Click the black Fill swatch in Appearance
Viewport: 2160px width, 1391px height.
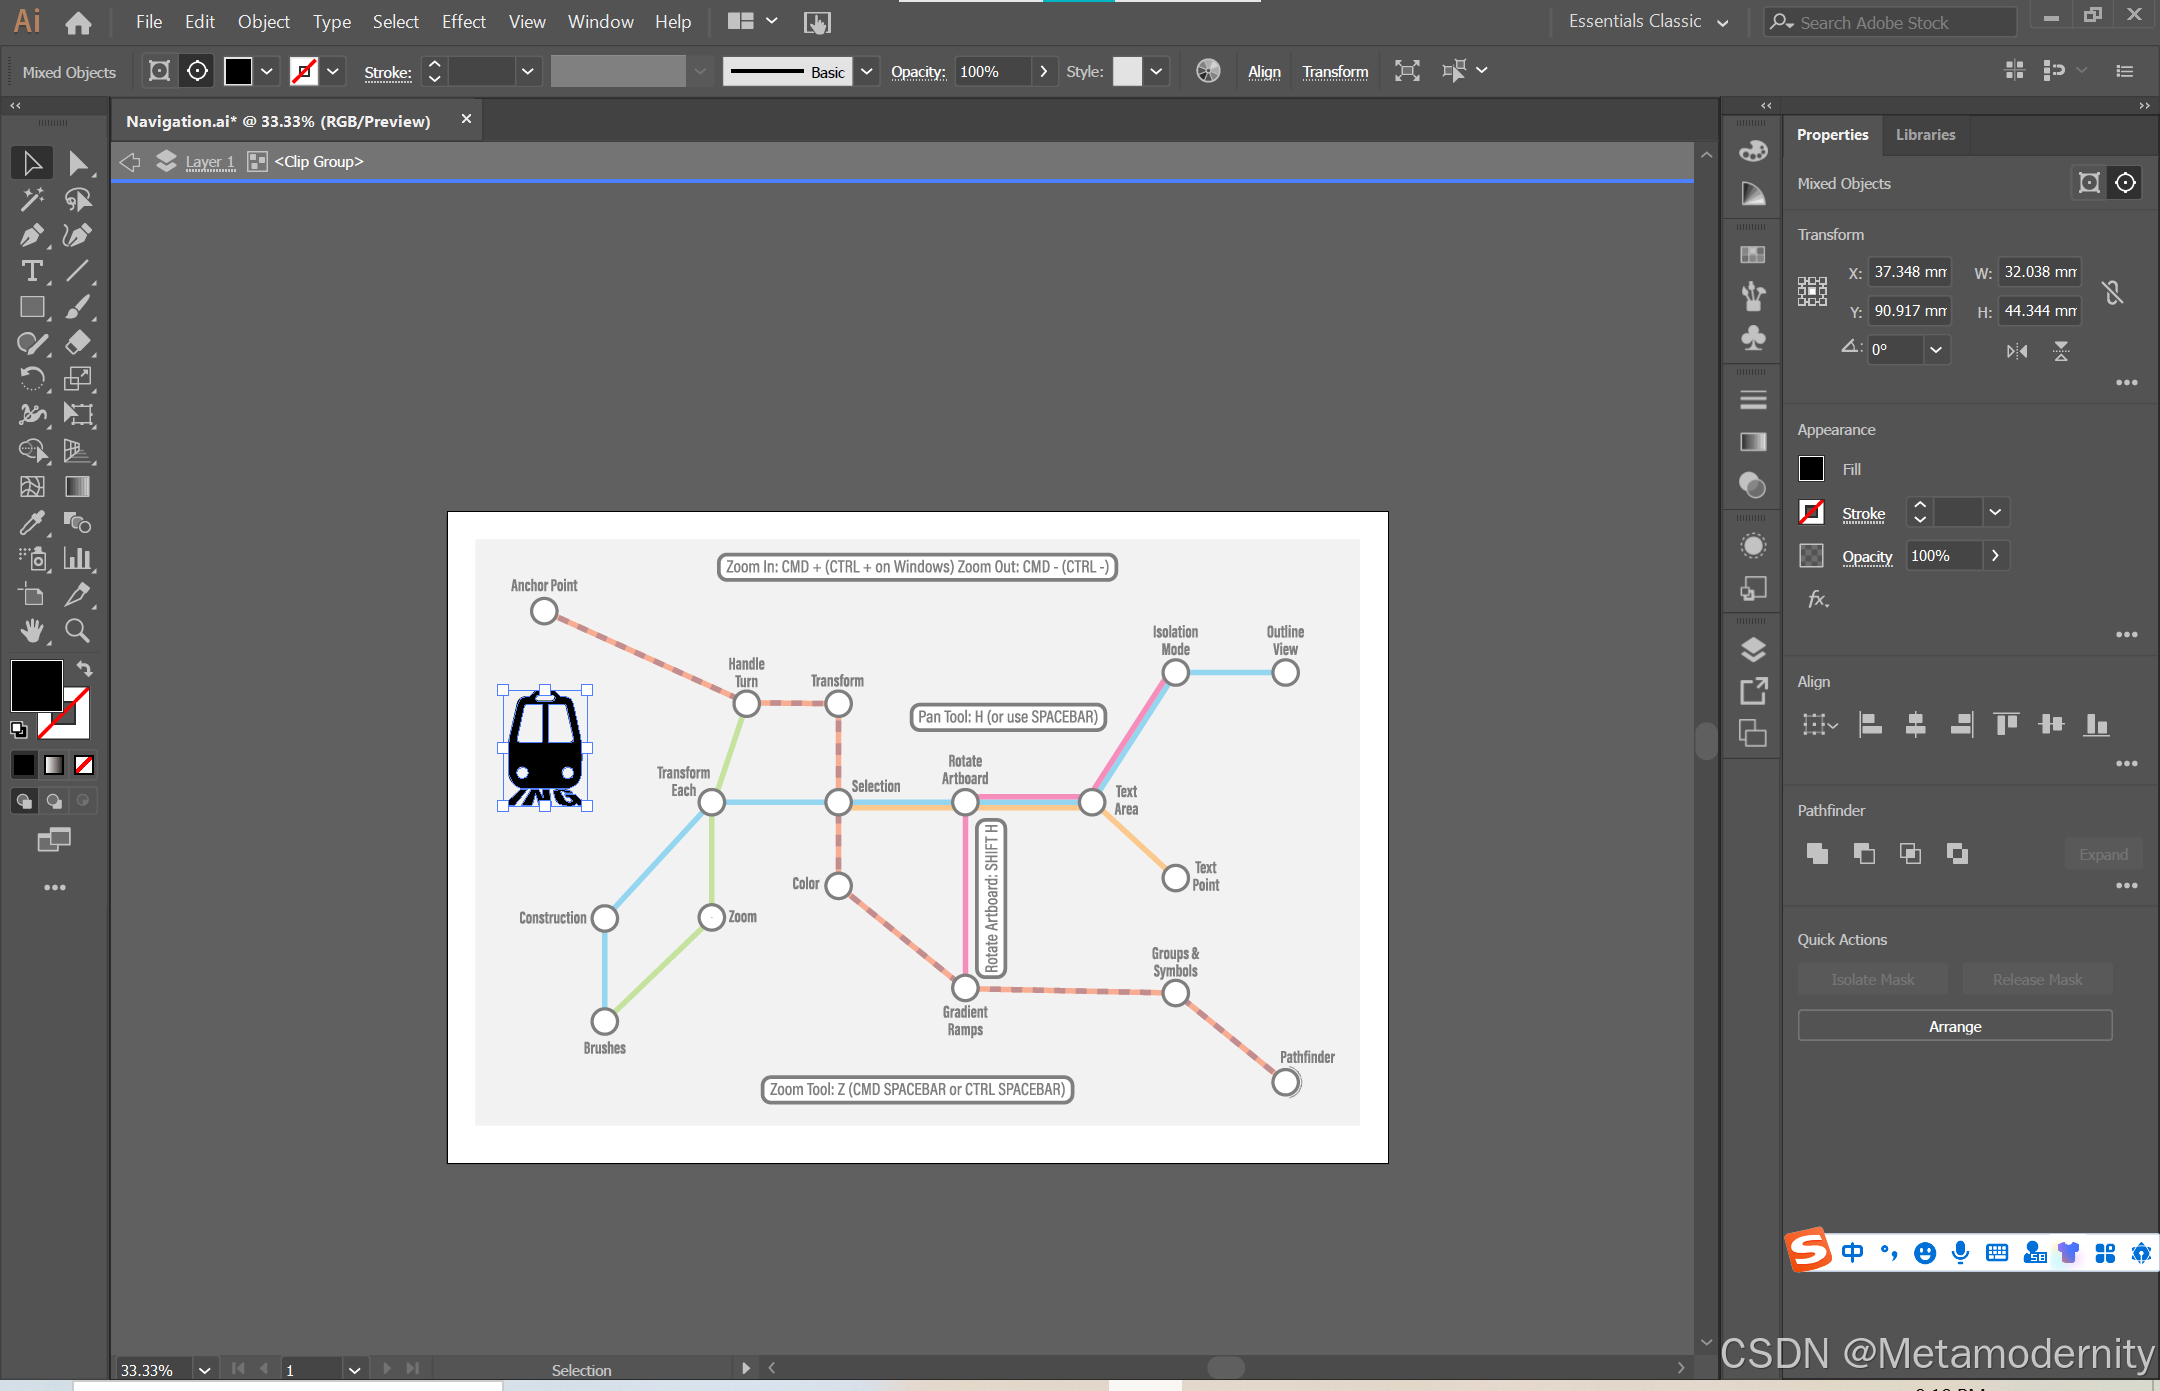click(1811, 469)
